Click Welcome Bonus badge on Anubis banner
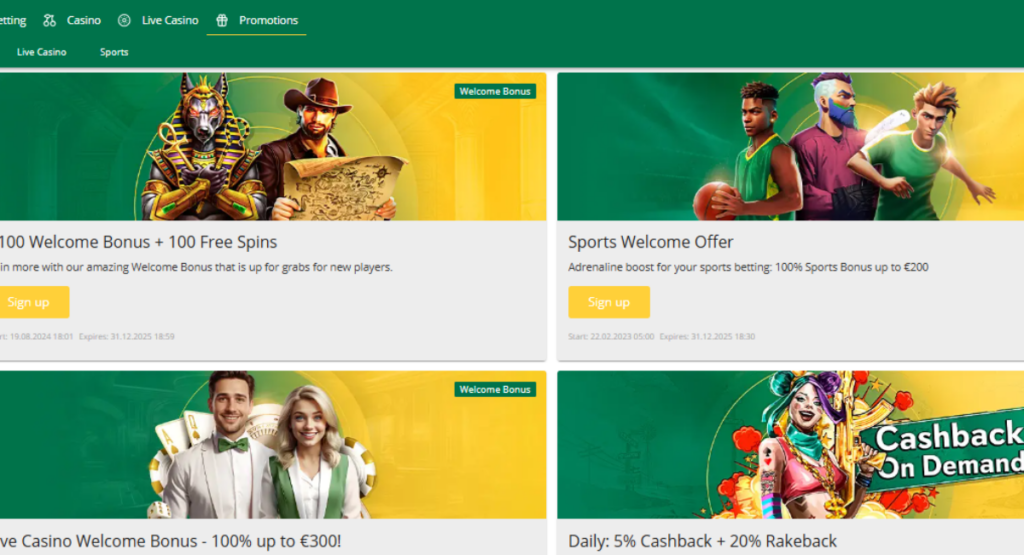Image resolution: width=1024 pixels, height=555 pixels. (495, 91)
